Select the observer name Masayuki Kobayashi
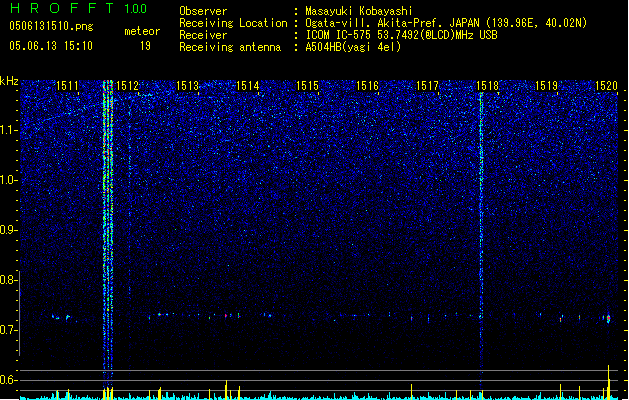Image resolution: width=629 pixels, height=400 pixels. point(359,11)
